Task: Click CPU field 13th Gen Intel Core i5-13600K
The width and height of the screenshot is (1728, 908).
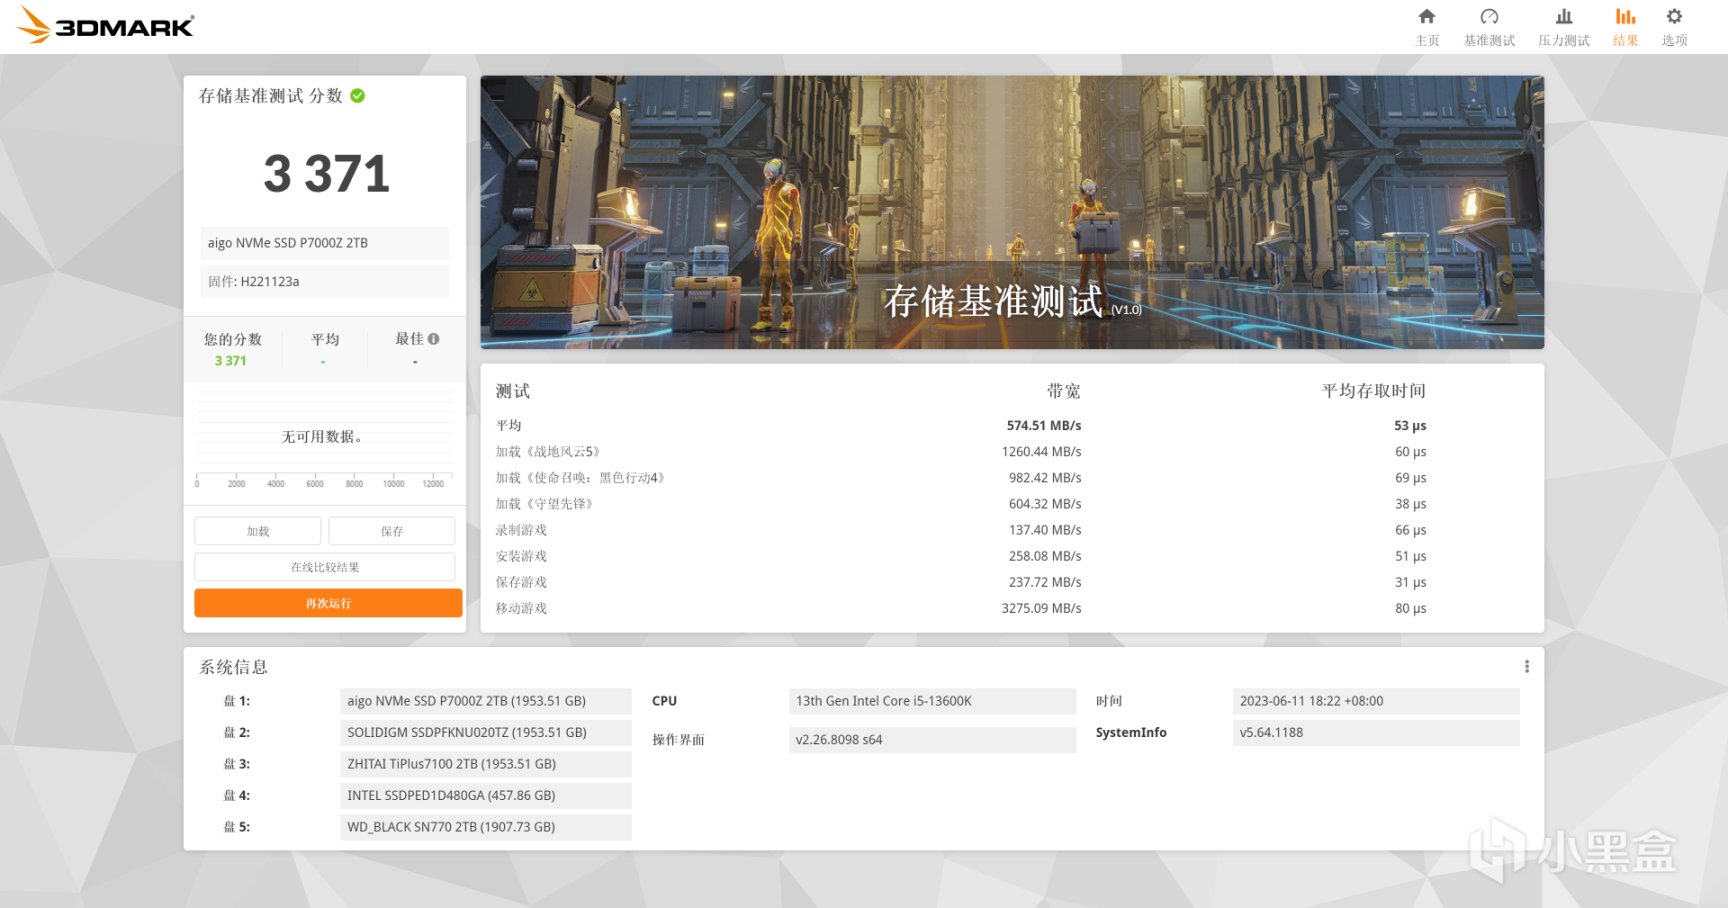Action: click(x=932, y=701)
